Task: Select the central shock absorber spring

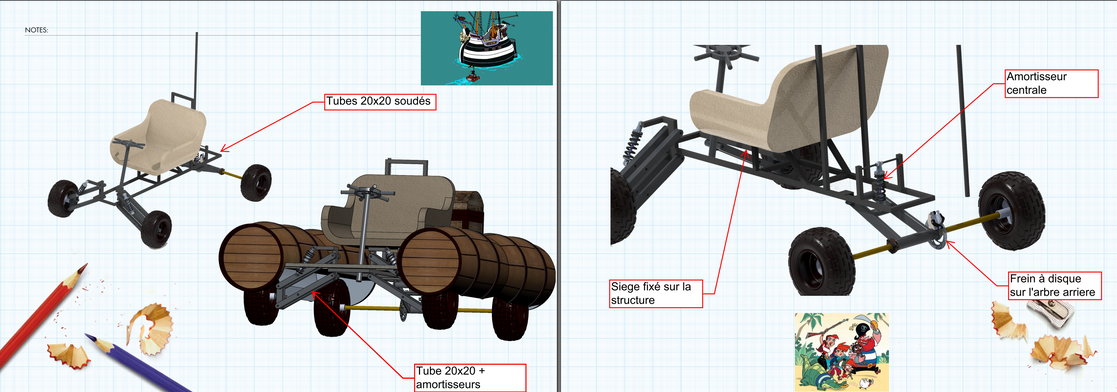Action: 880,181
